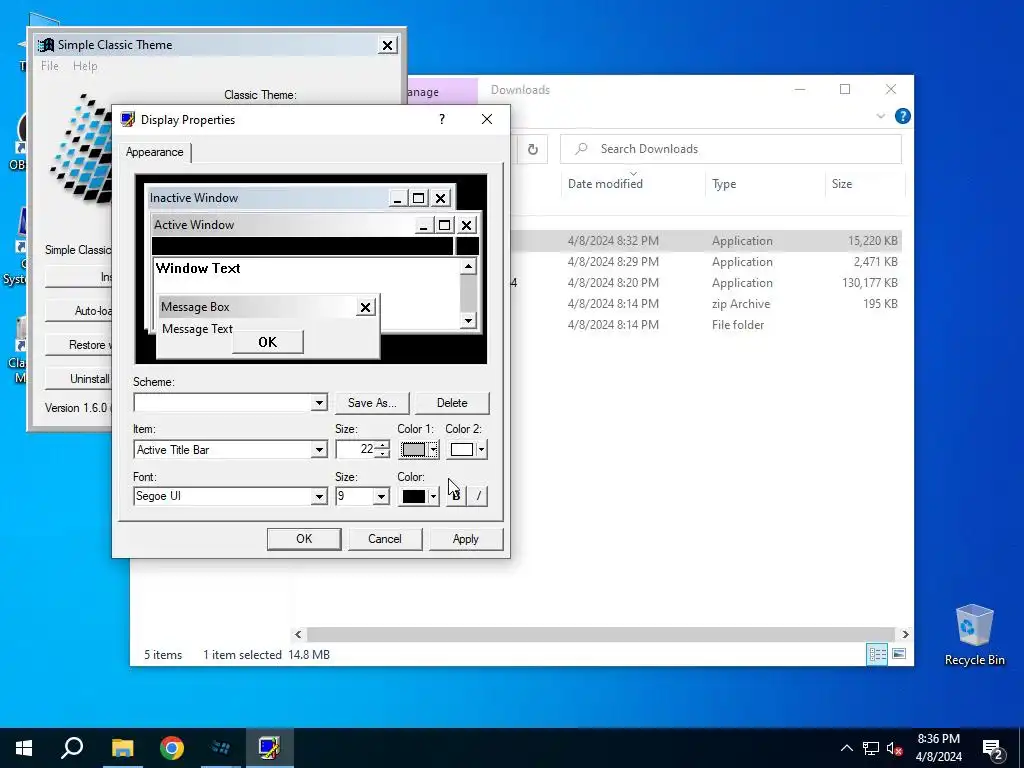Select row with size 15,220 KB
This screenshot has height=768, width=1024.
705,241
